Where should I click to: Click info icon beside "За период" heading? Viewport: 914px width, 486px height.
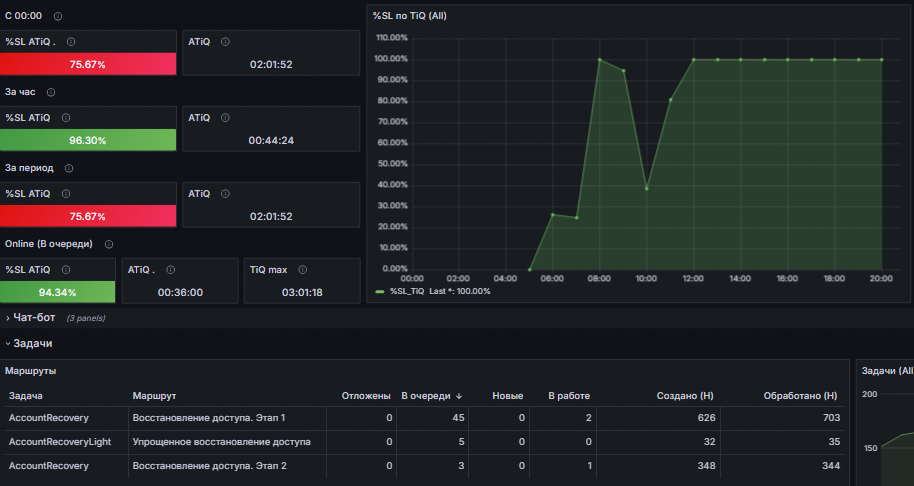(69, 168)
